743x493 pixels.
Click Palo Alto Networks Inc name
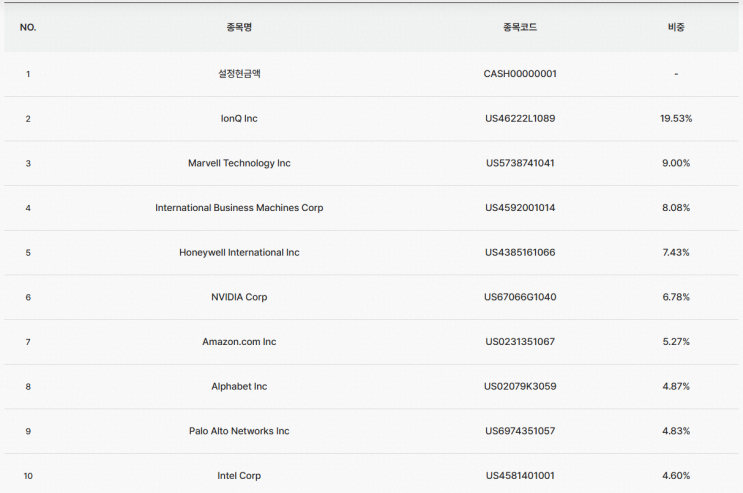(x=239, y=431)
